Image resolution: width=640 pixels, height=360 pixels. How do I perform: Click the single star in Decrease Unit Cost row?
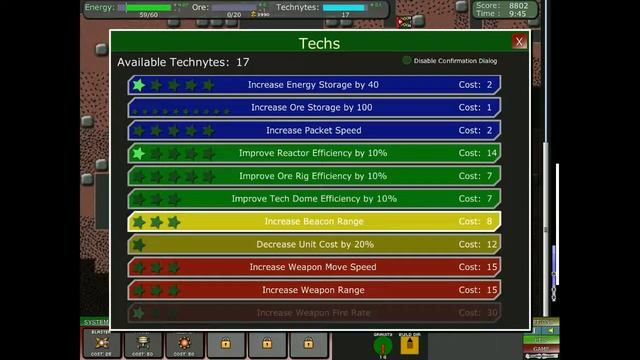pyautogui.click(x=139, y=244)
